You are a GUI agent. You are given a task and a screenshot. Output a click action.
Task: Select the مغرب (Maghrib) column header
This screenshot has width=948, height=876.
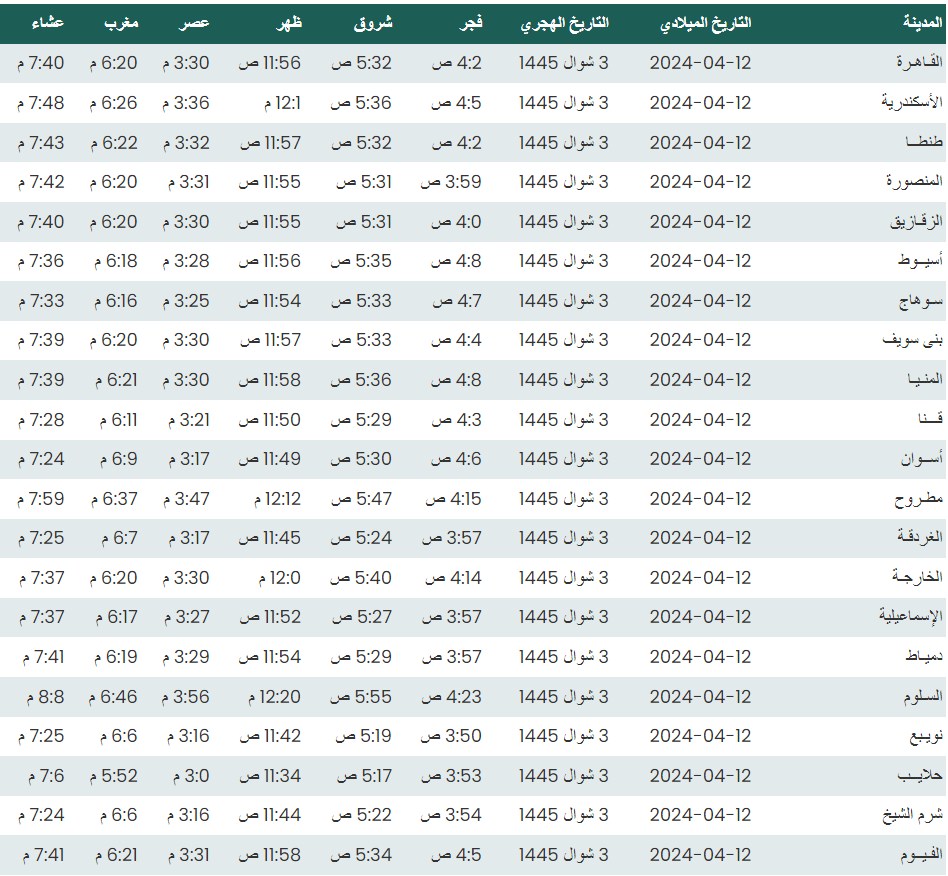coord(122,22)
